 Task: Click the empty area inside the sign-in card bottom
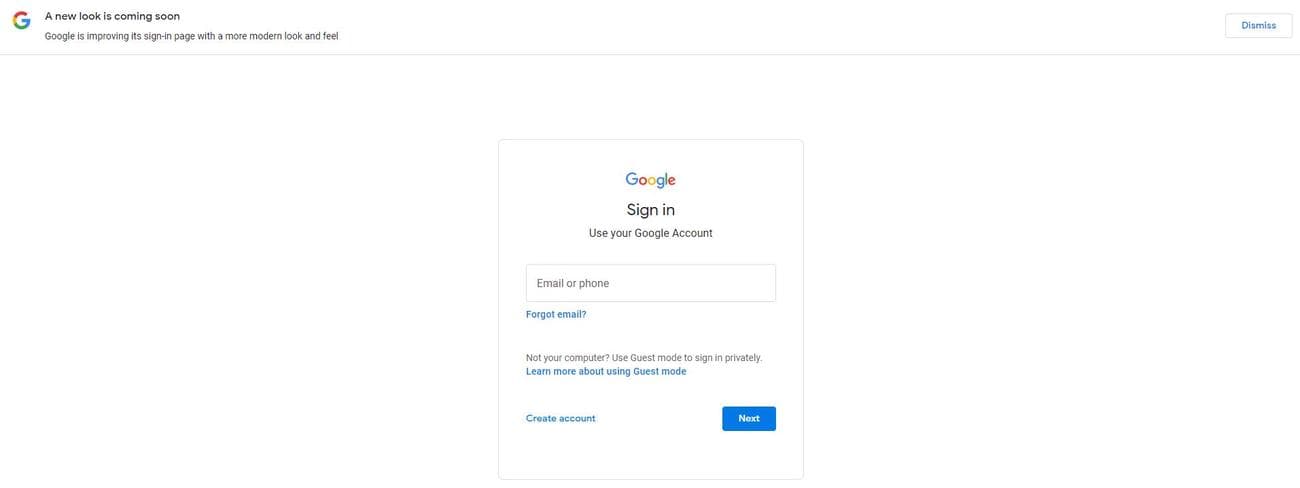click(x=650, y=457)
